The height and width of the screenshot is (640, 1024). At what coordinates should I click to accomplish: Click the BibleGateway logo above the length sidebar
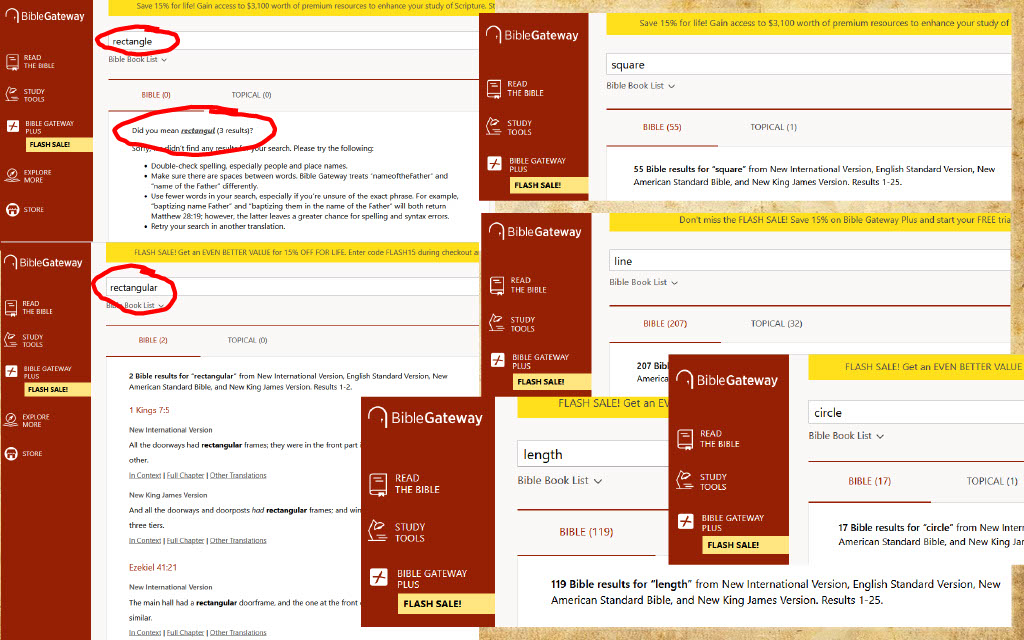(425, 418)
